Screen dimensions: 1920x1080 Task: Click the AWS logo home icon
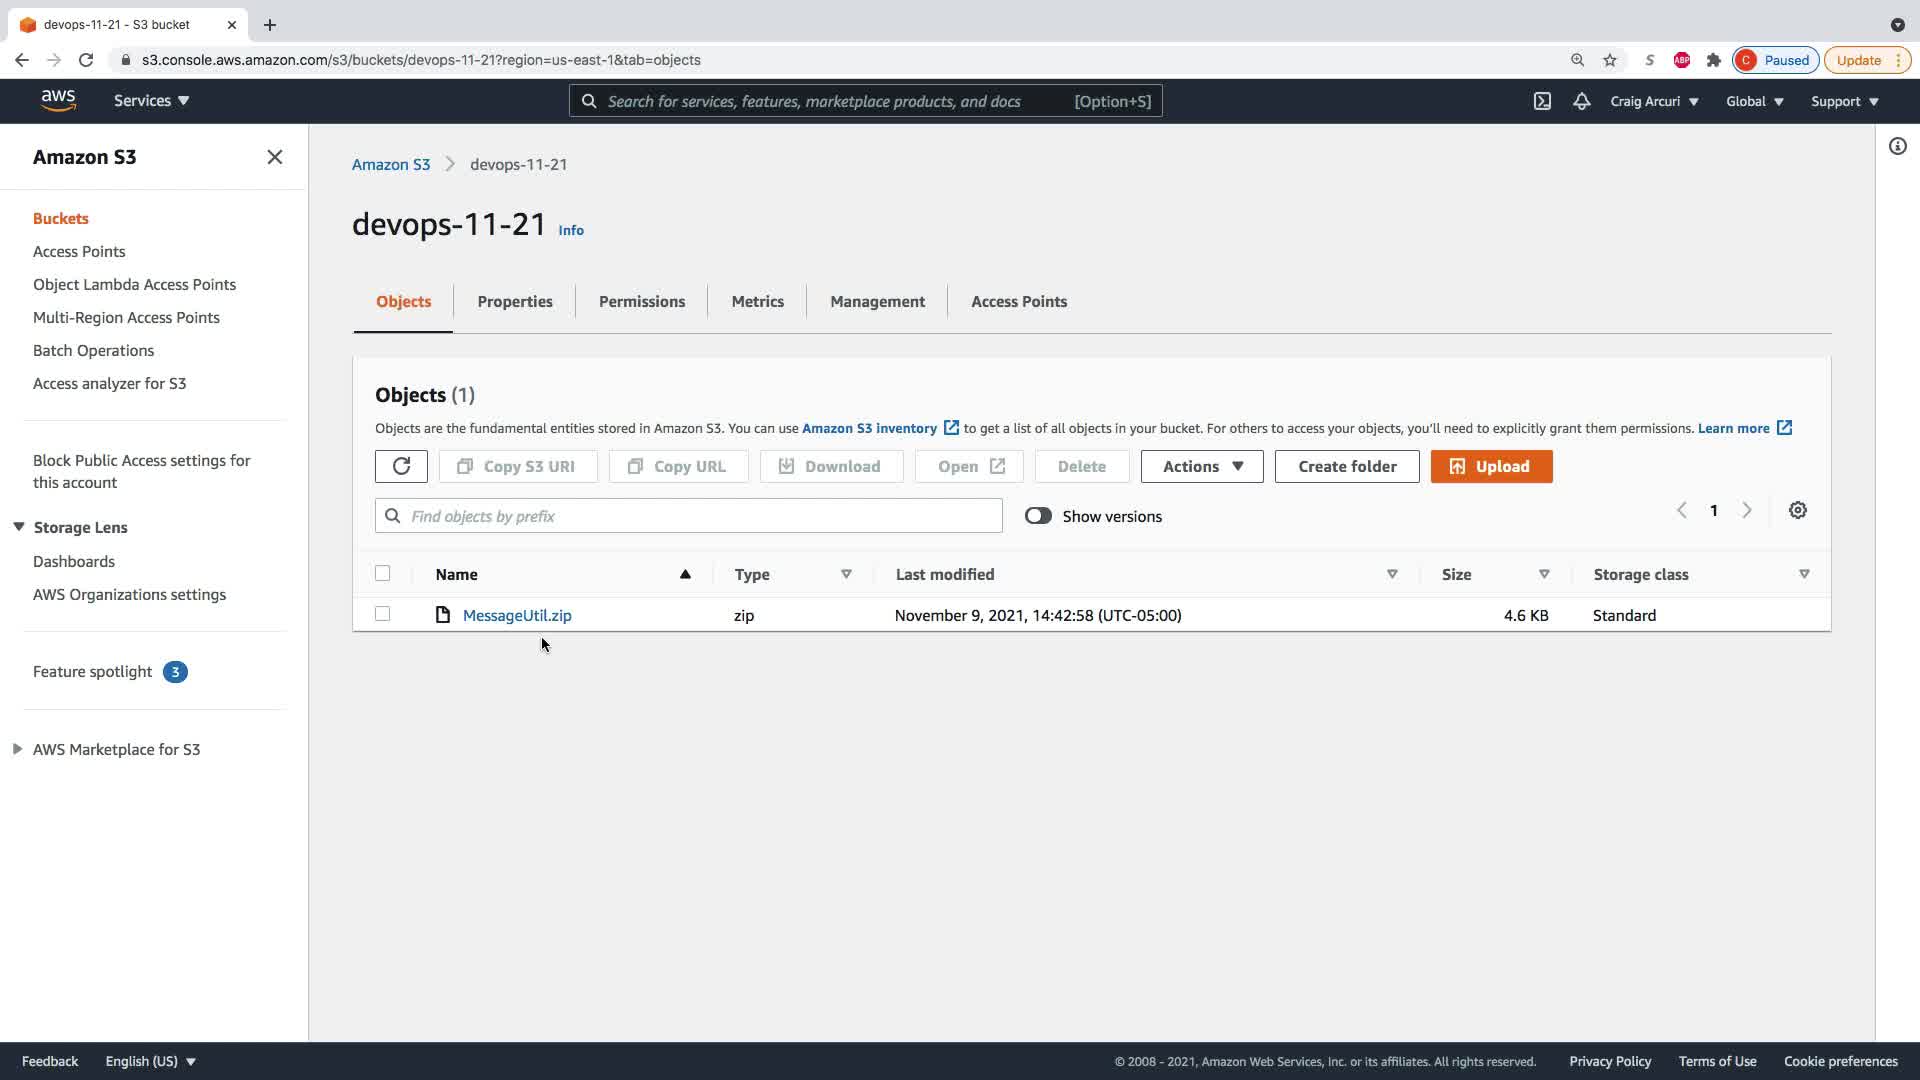coord(58,100)
